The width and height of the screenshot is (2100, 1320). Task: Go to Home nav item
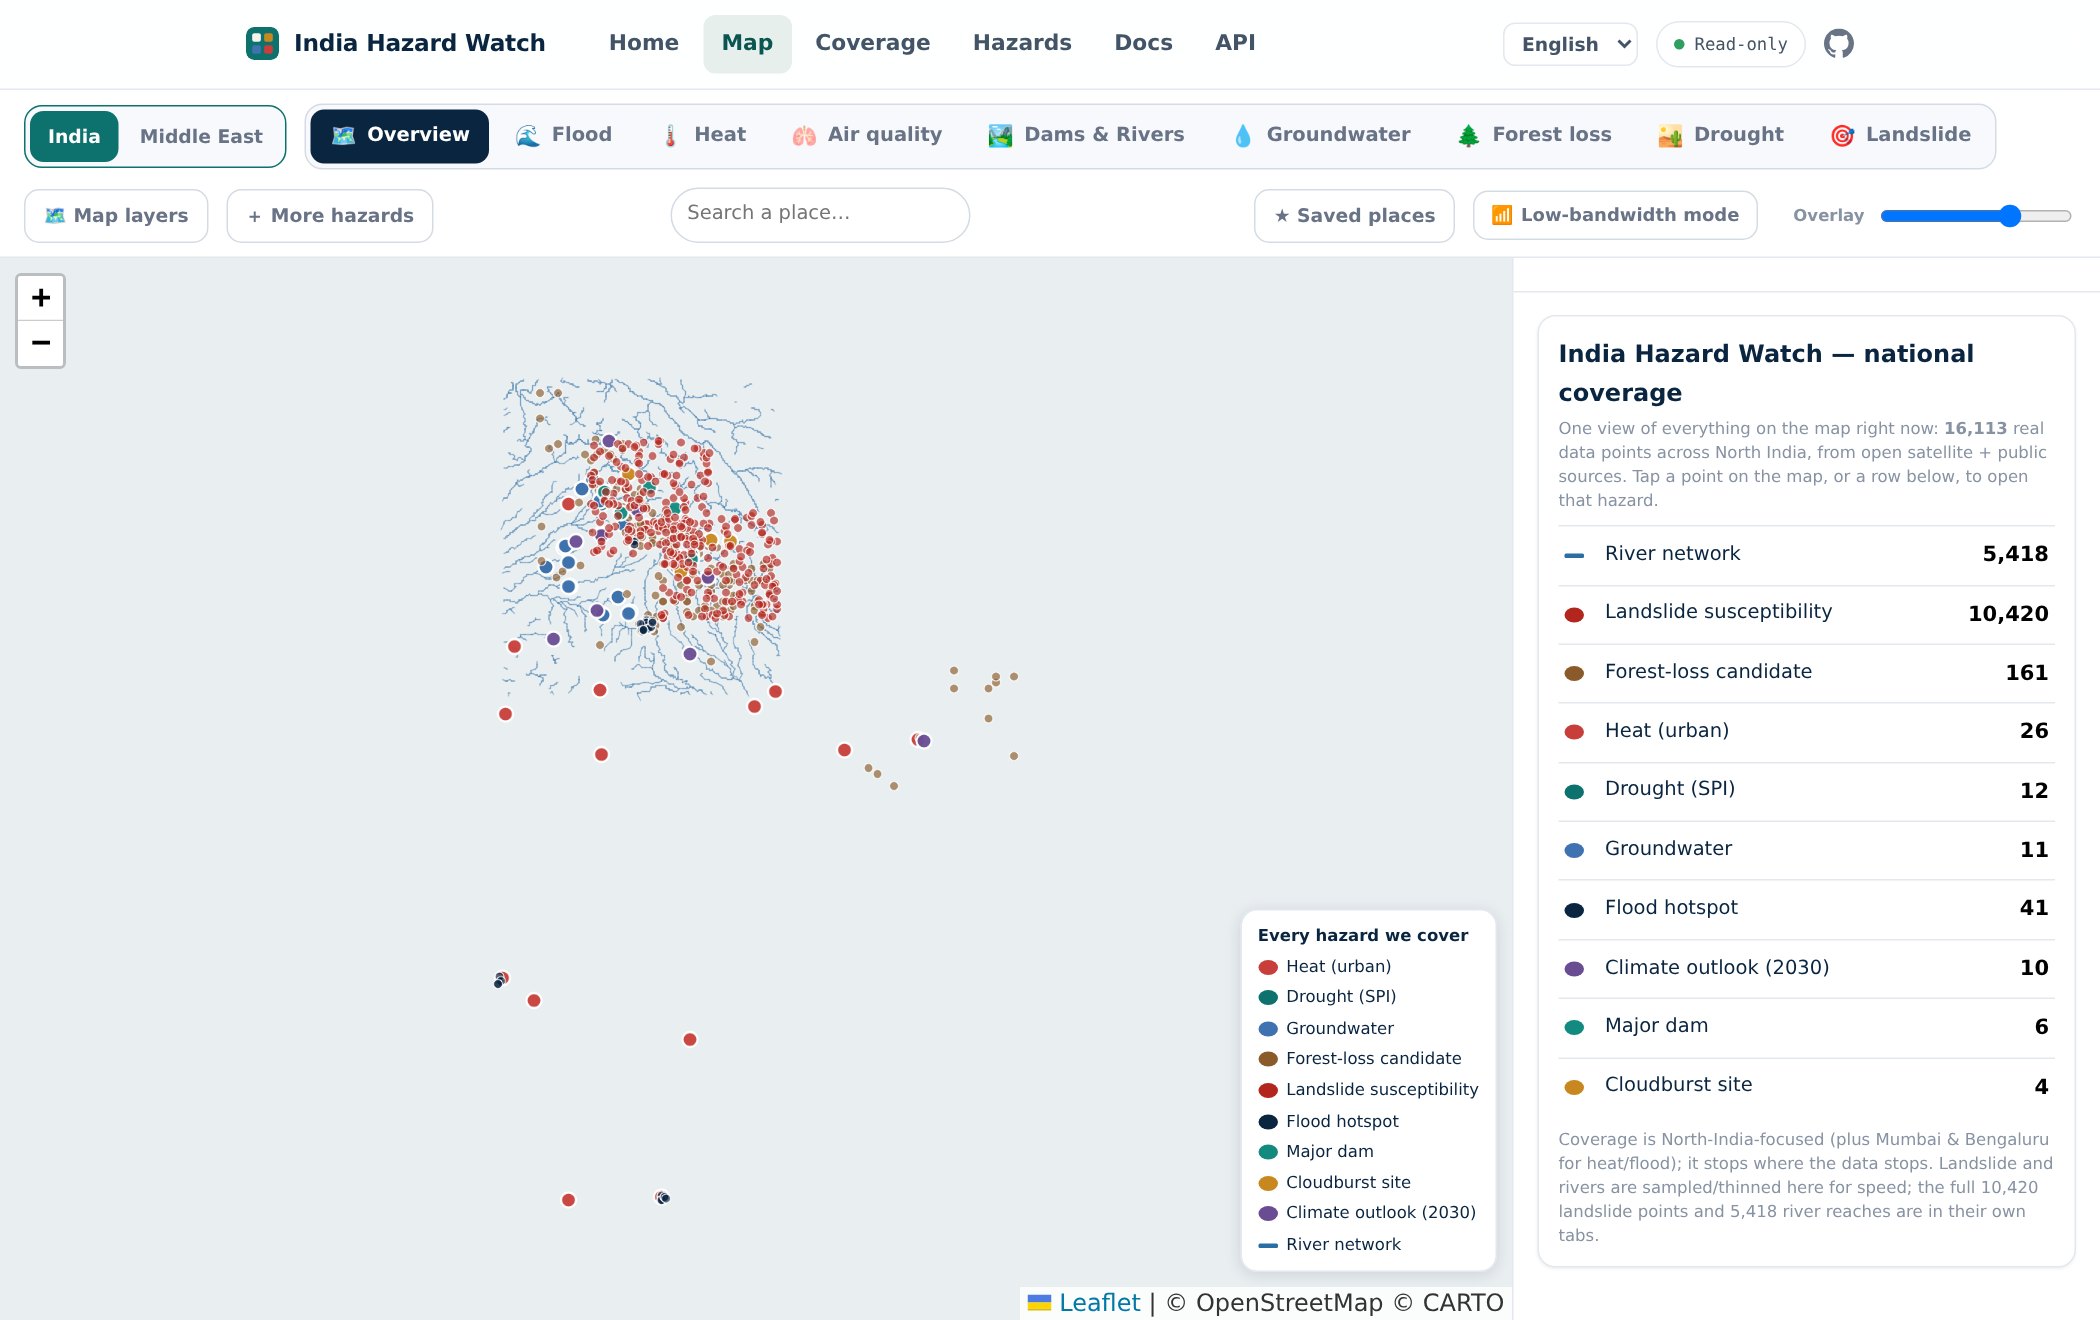click(x=644, y=43)
